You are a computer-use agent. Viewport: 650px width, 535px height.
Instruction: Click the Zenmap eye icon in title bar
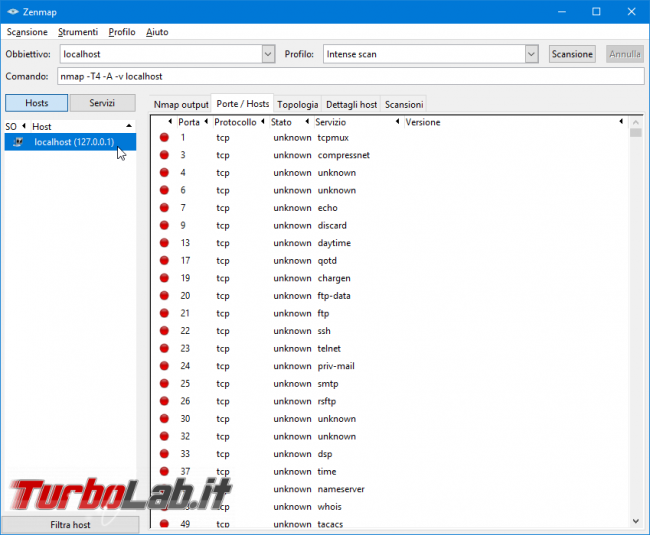[x=13, y=12]
